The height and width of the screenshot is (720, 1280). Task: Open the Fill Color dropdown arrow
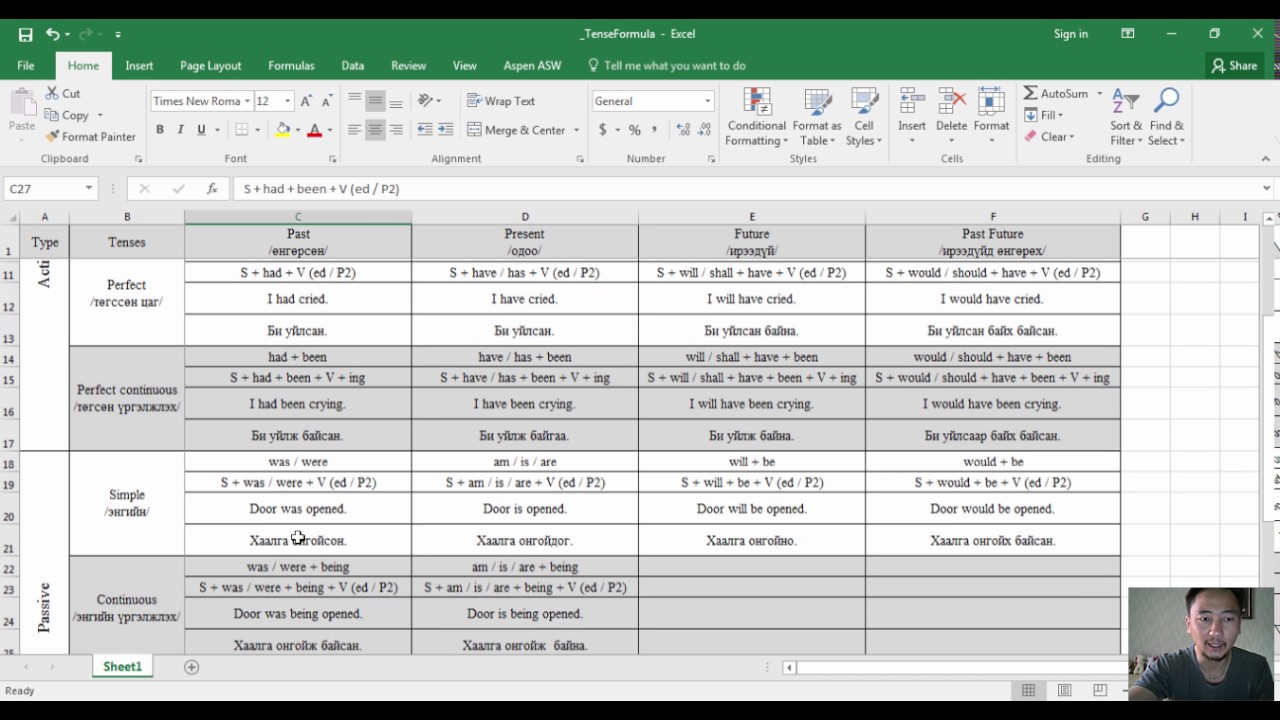click(x=297, y=130)
